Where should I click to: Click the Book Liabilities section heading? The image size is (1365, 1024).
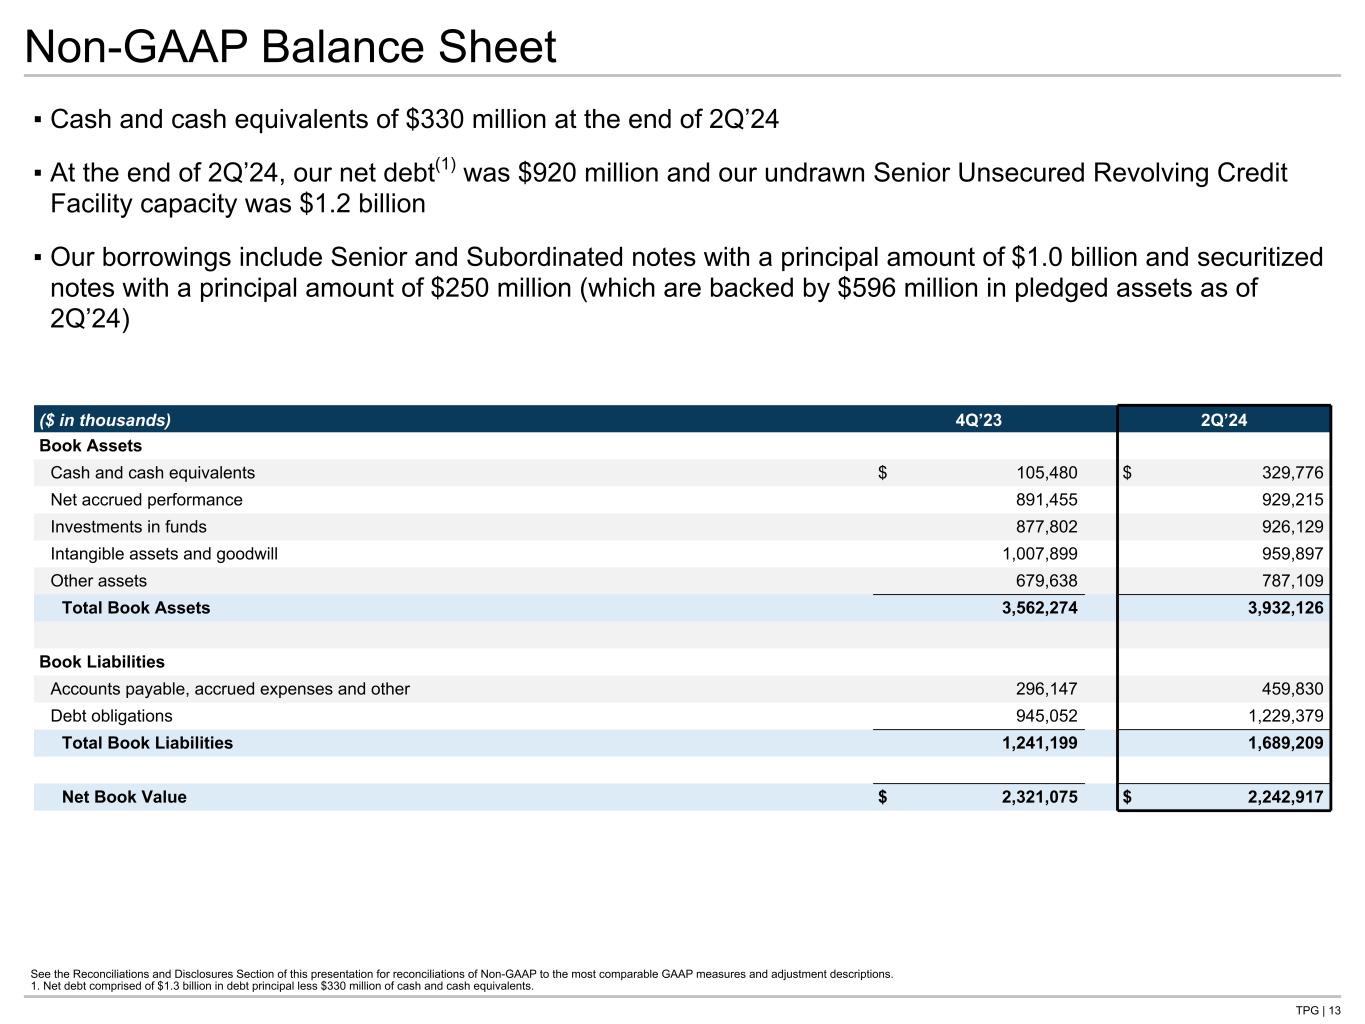102,662
